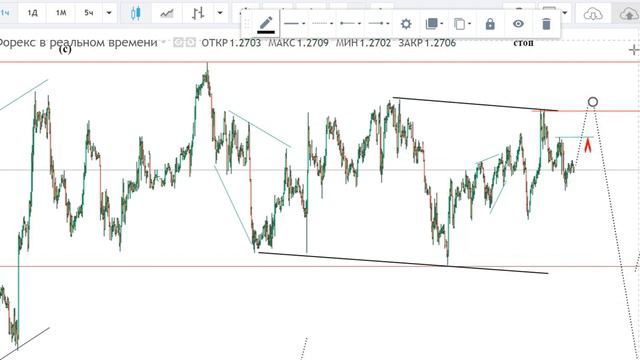
Task: Switch to the 1ч timeframe
Action: 5,13
